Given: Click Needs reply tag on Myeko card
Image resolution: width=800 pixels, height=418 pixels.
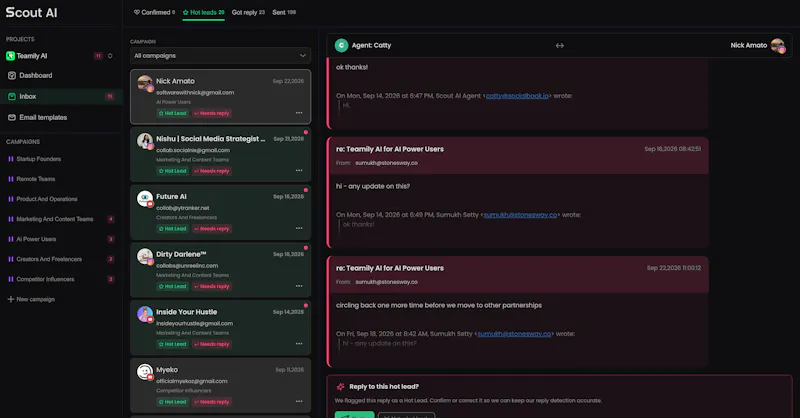Looking at the screenshot, I should coord(212,402).
